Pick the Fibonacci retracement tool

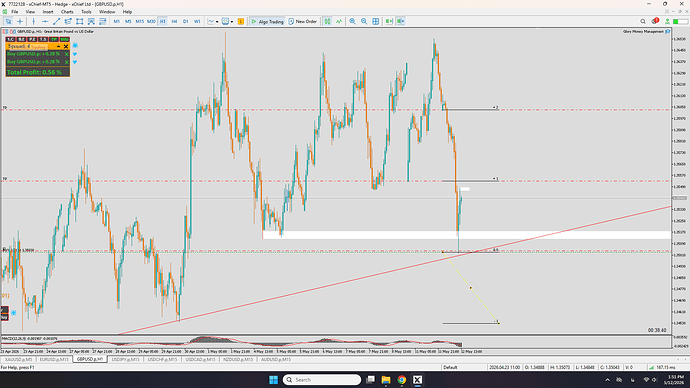point(91,21)
